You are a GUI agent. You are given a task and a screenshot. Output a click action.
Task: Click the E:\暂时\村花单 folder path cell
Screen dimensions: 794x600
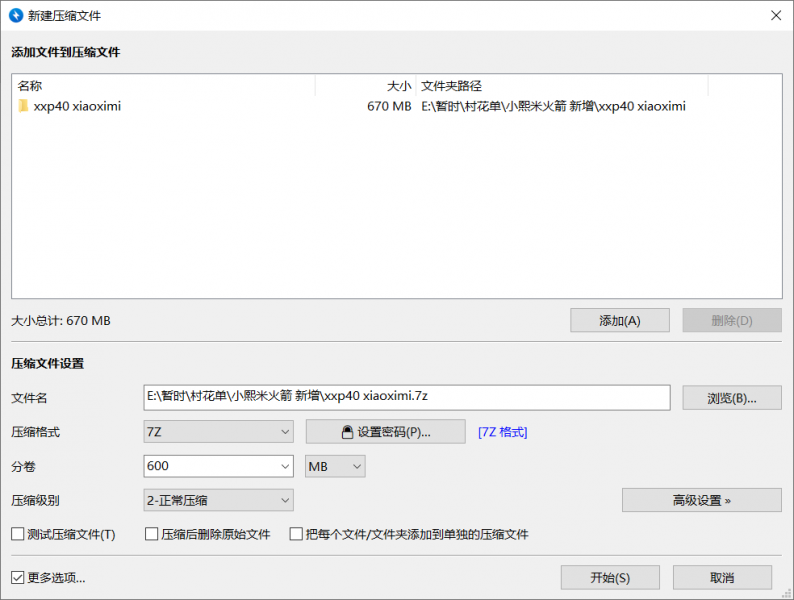[553, 106]
